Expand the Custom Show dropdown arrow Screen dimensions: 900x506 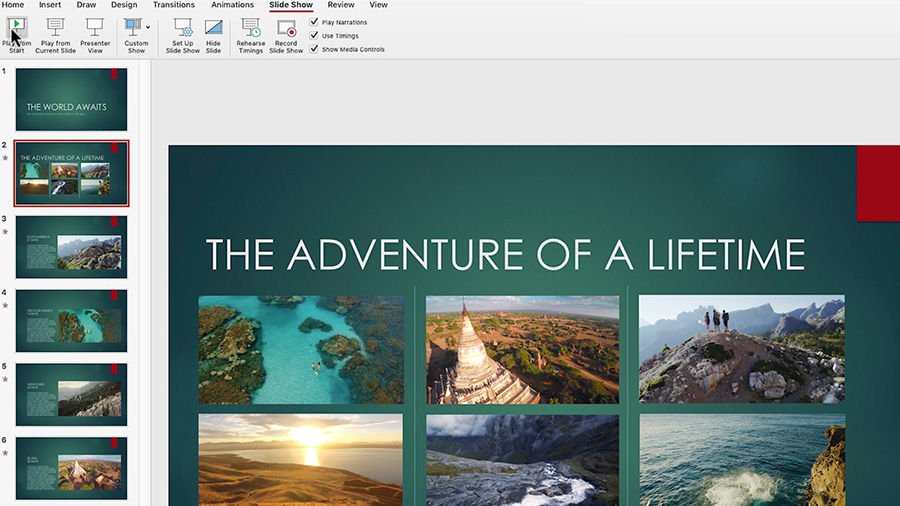click(x=148, y=27)
